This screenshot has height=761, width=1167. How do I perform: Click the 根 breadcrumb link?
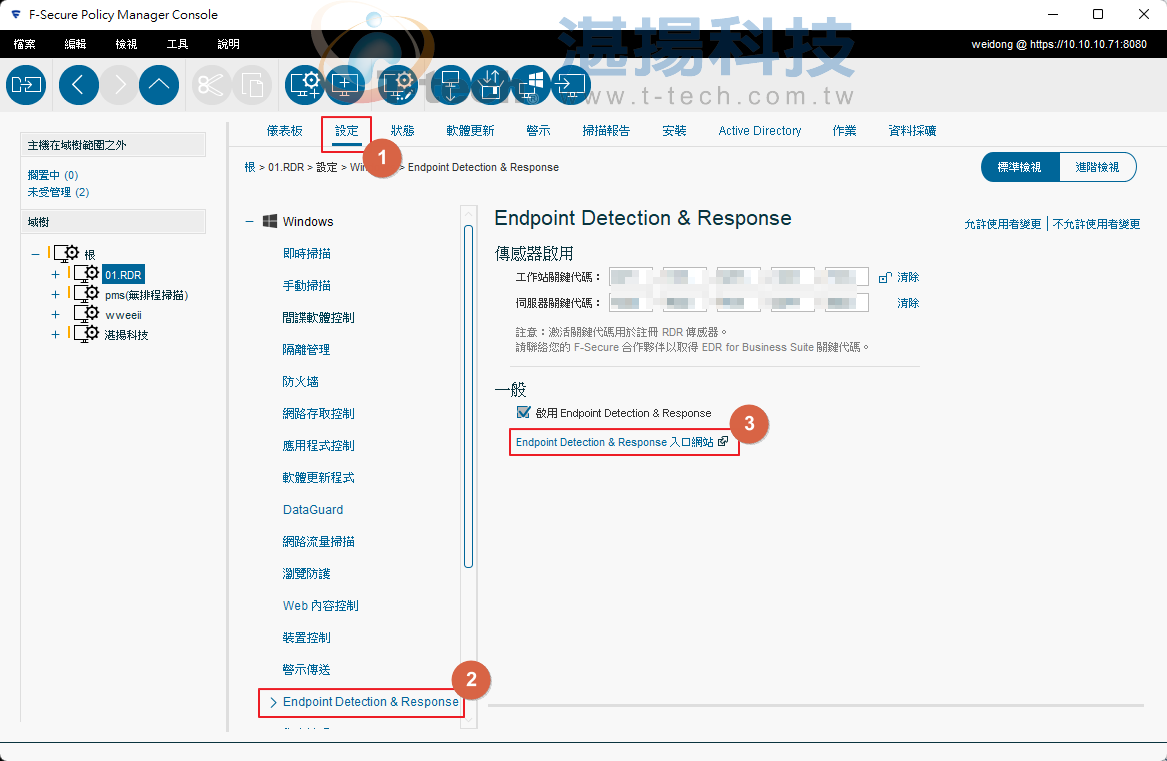point(250,168)
